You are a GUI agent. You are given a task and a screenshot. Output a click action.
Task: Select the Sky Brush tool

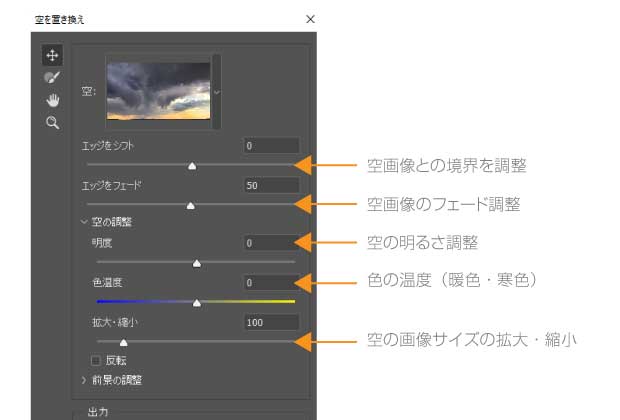coord(52,78)
